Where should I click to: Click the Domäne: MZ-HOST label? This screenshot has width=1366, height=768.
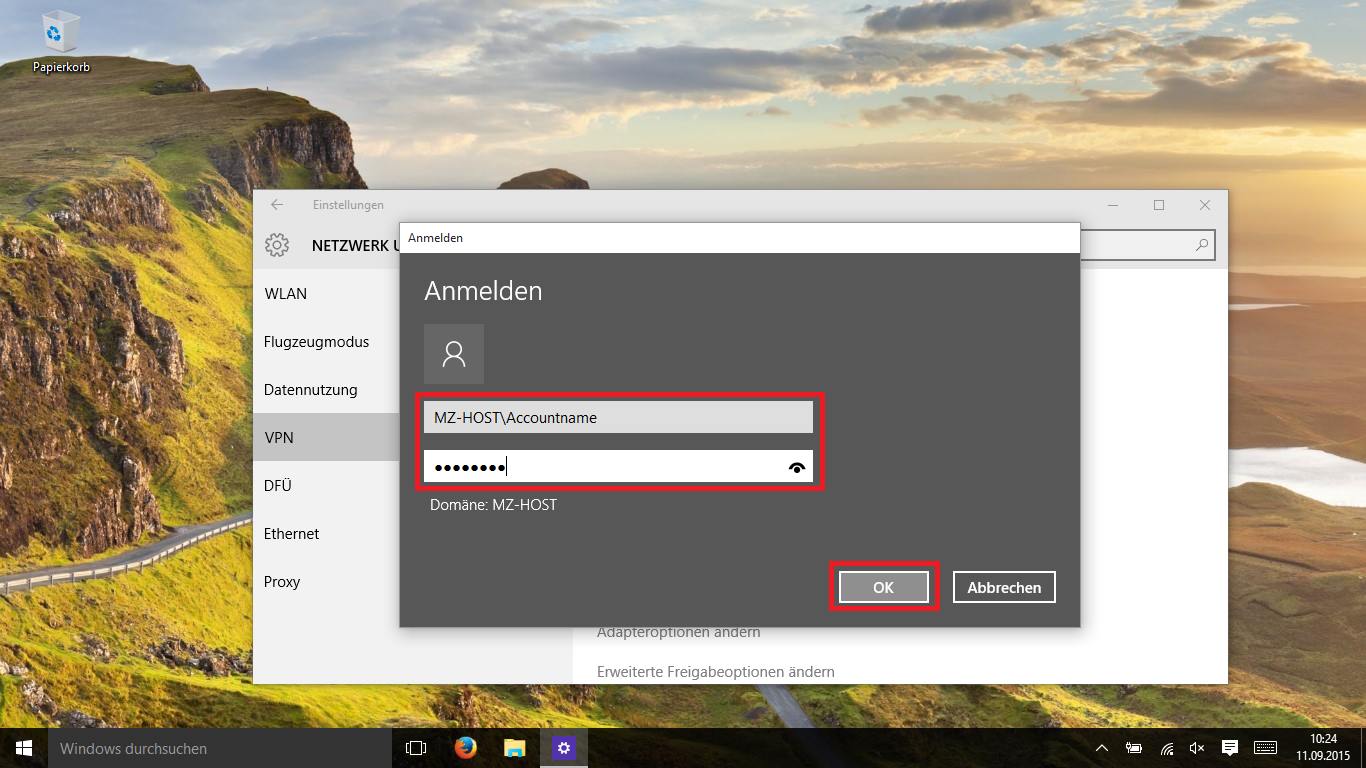tap(493, 505)
